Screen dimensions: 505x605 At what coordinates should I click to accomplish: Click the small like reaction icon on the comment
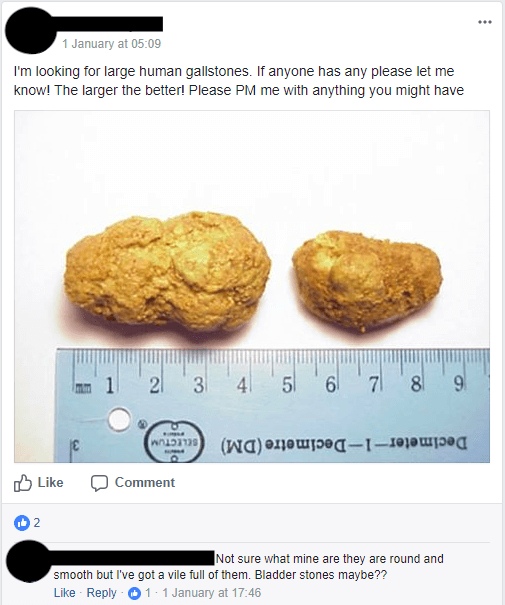pyautogui.click(x=134, y=593)
